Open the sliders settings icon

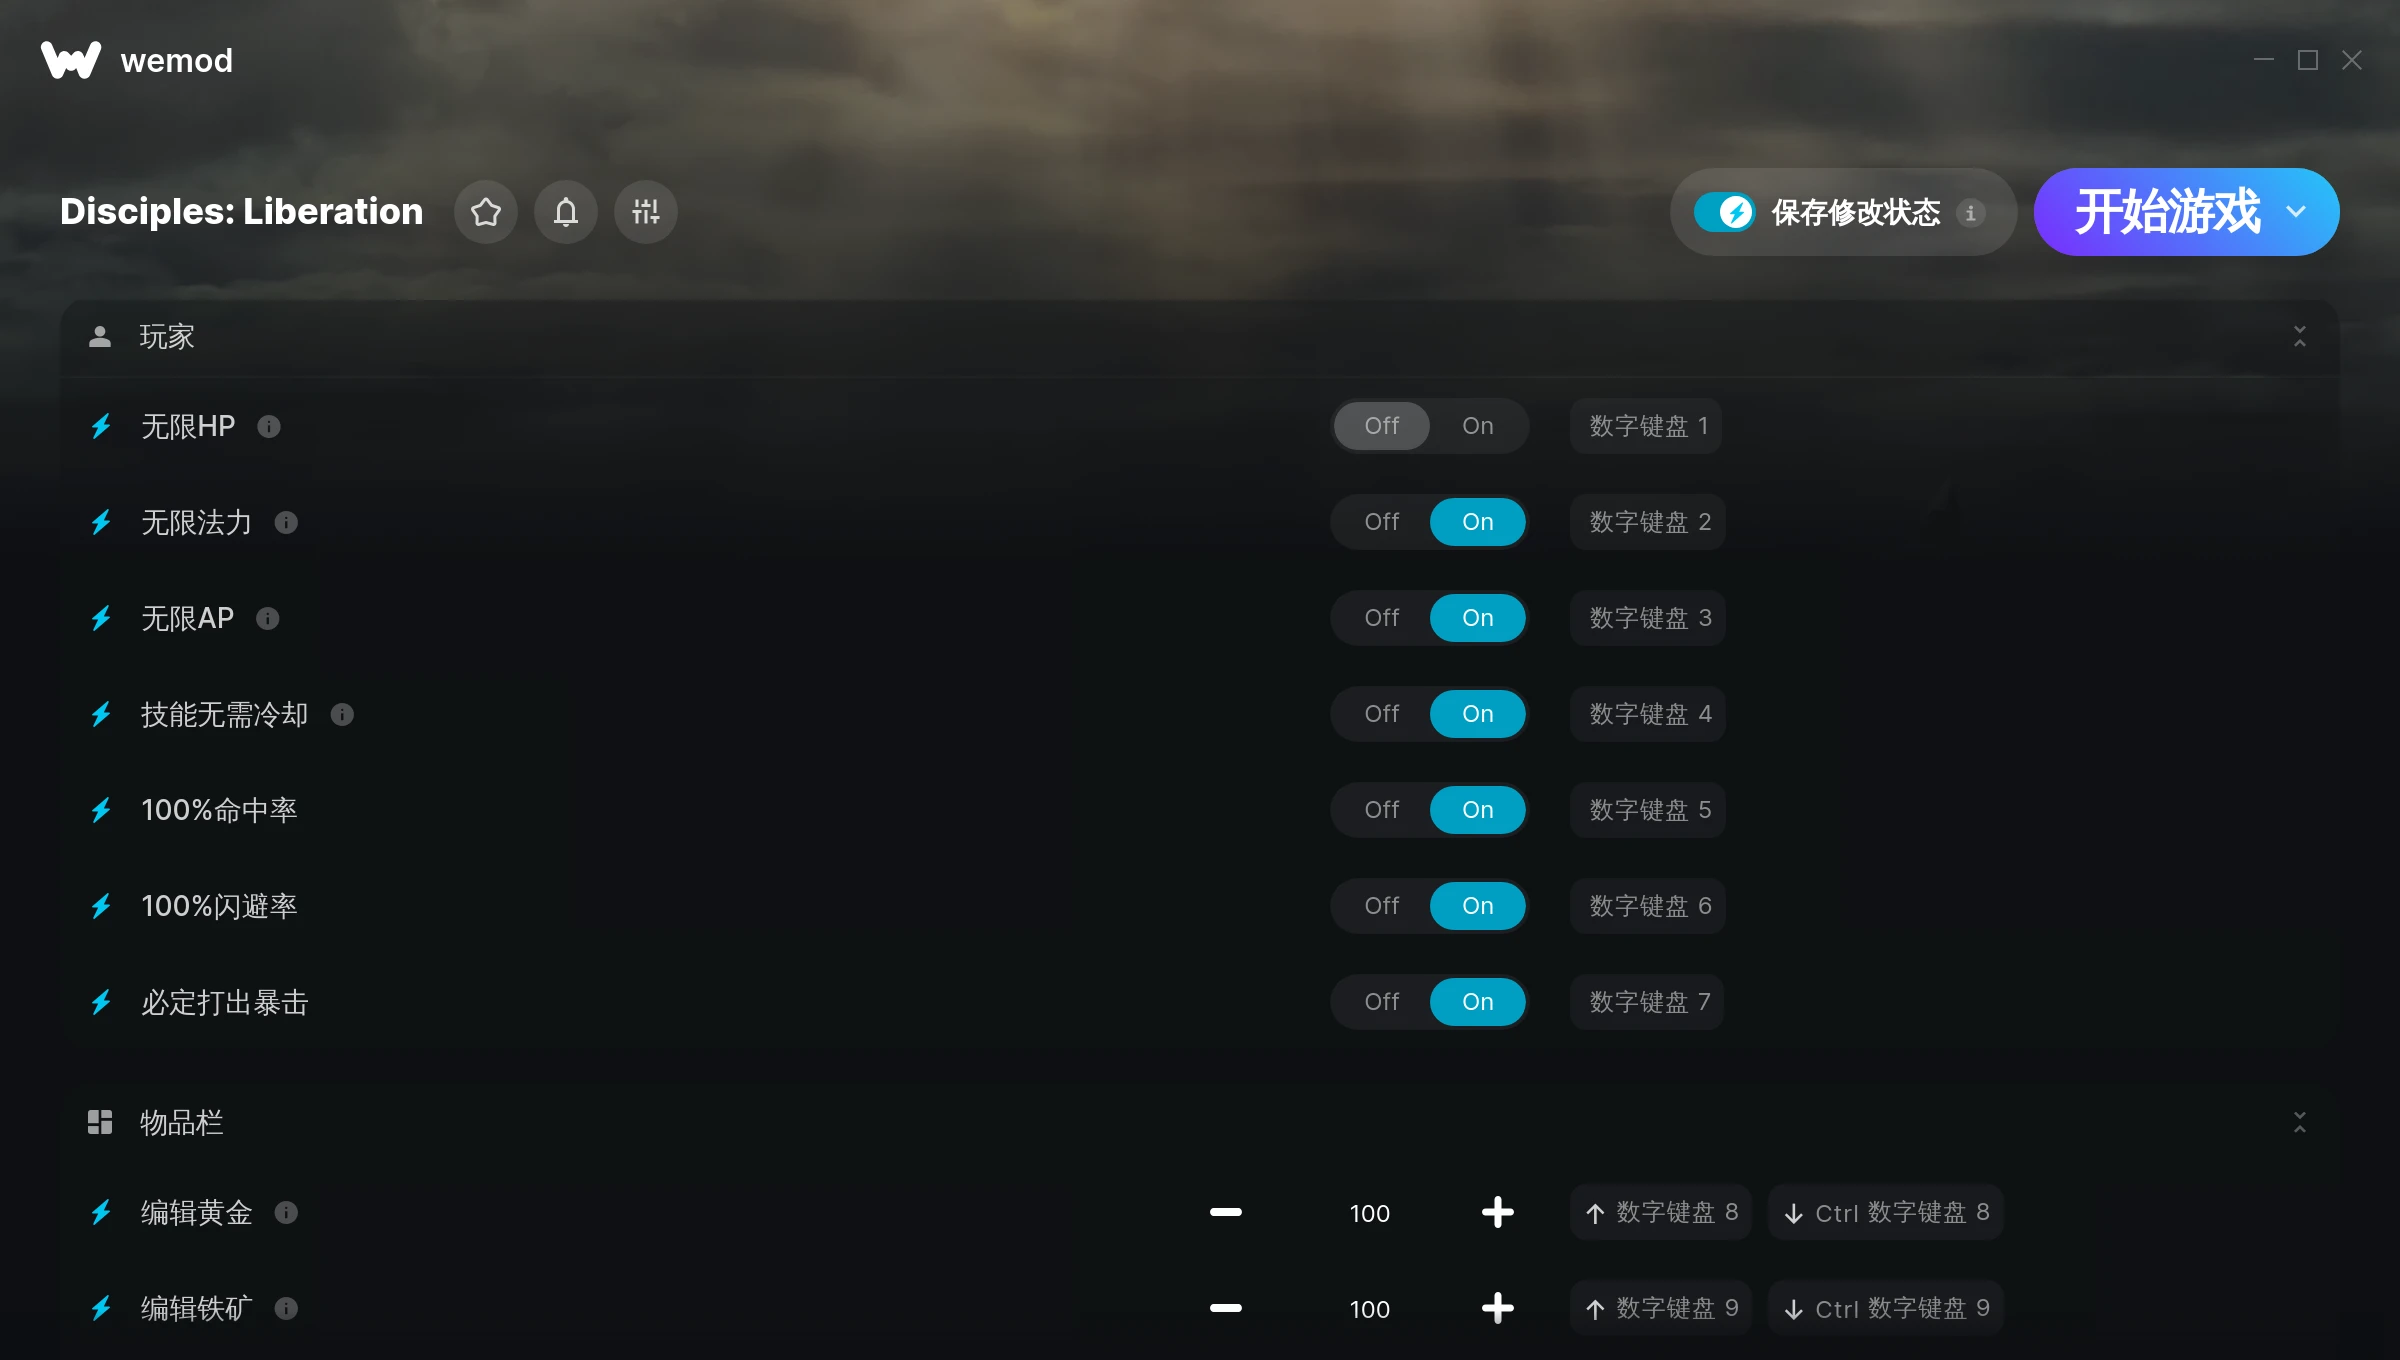pos(646,212)
